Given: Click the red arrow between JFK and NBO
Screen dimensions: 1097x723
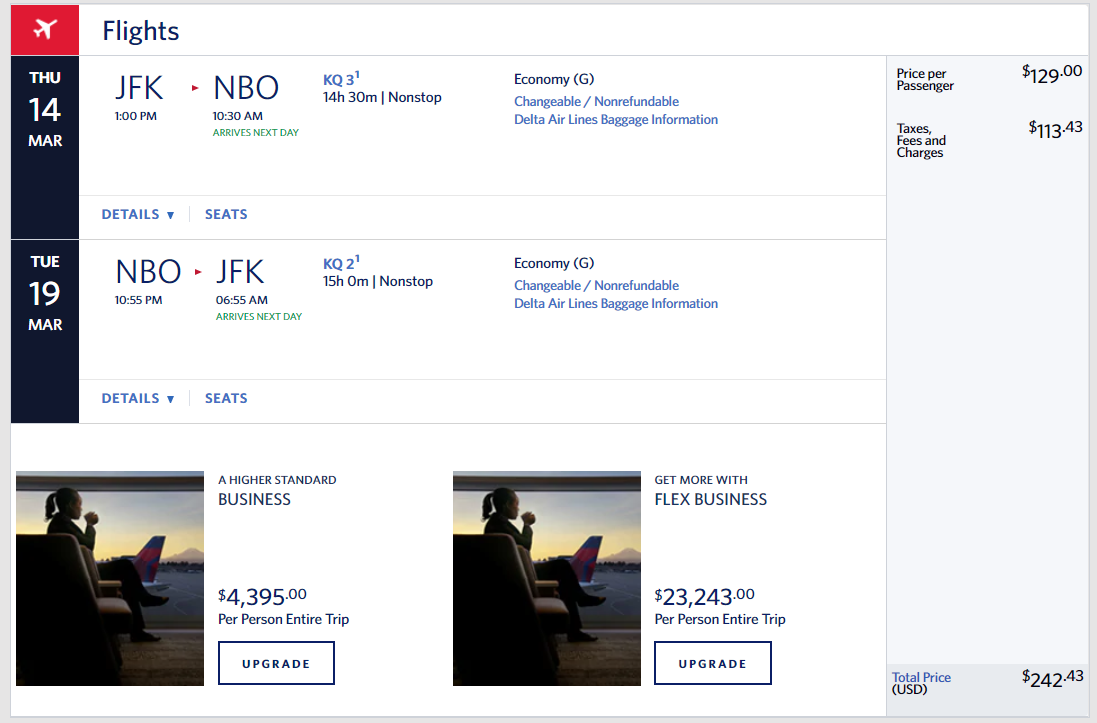Looking at the screenshot, I should pos(196,88).
